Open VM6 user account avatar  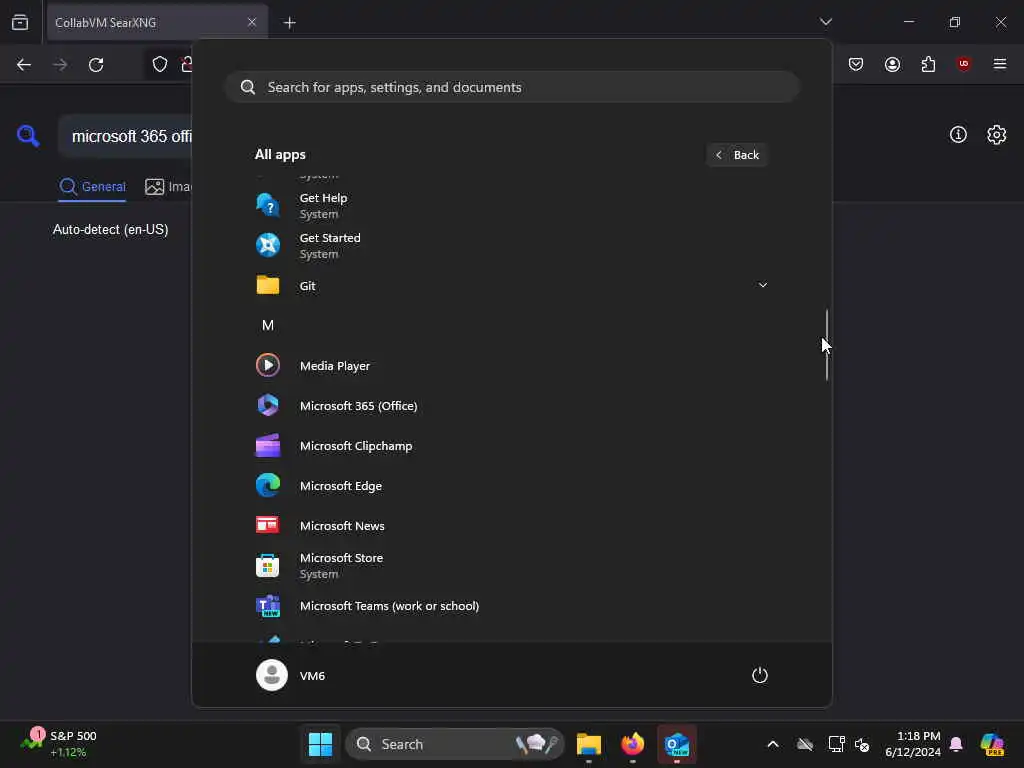click(x=272, y=675)
